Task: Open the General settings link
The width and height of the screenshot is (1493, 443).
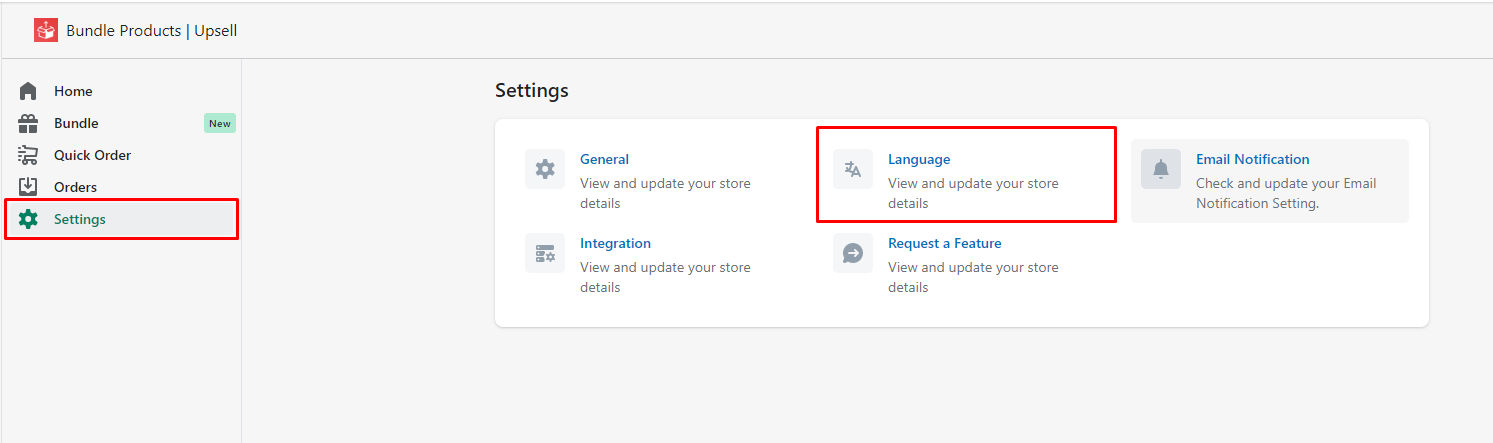Action: click(604, 159)
